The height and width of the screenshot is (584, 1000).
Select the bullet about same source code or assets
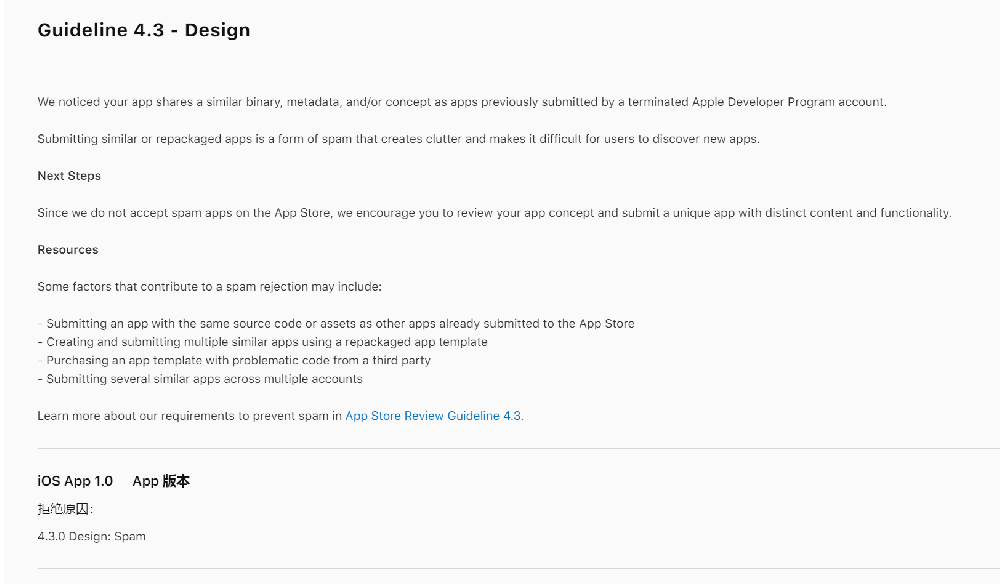pos(336,324)
